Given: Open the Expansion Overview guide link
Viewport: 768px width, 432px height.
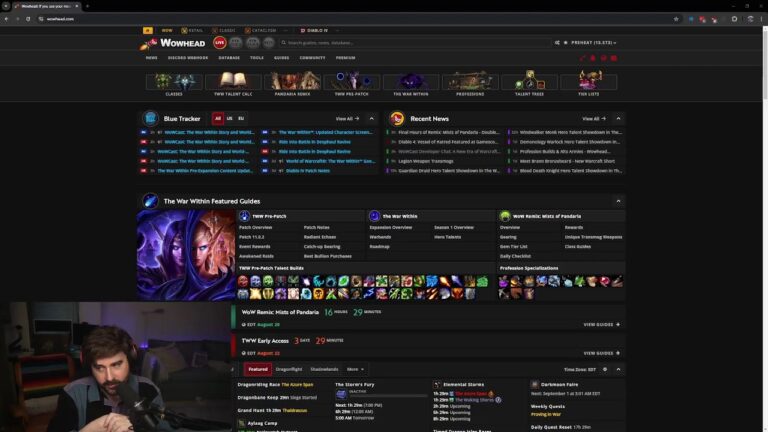Looking at the screenshot, I should (x=390, y=227).
